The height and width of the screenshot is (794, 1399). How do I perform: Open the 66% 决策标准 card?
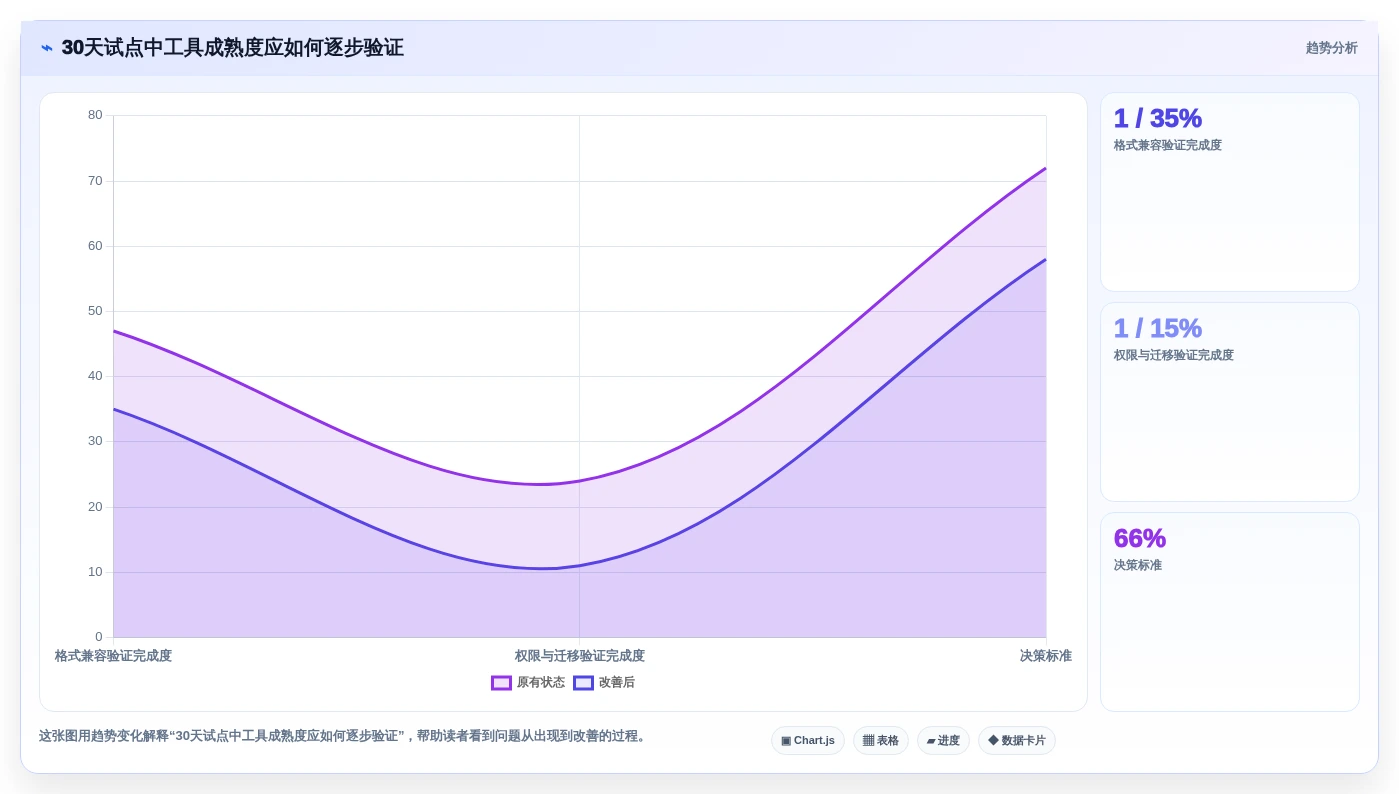(x=1230, y=612)
